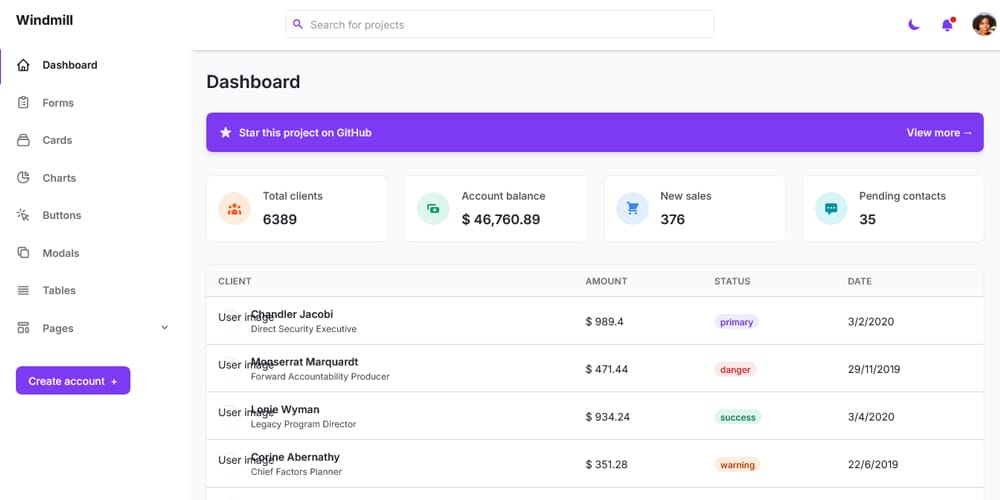Click the Total clients people icon
This screenshot has width=1000, height=500.
234,209
